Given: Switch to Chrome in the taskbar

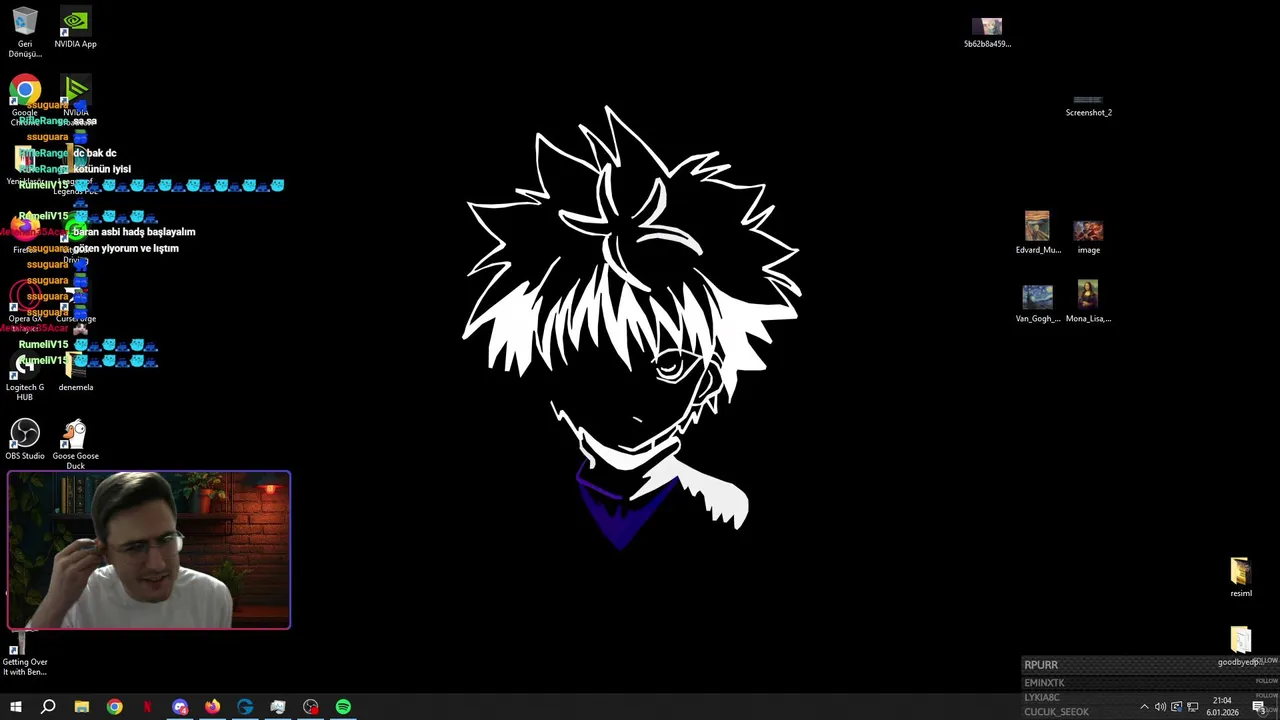Looking at the screenshot, I should coord(114,707).
